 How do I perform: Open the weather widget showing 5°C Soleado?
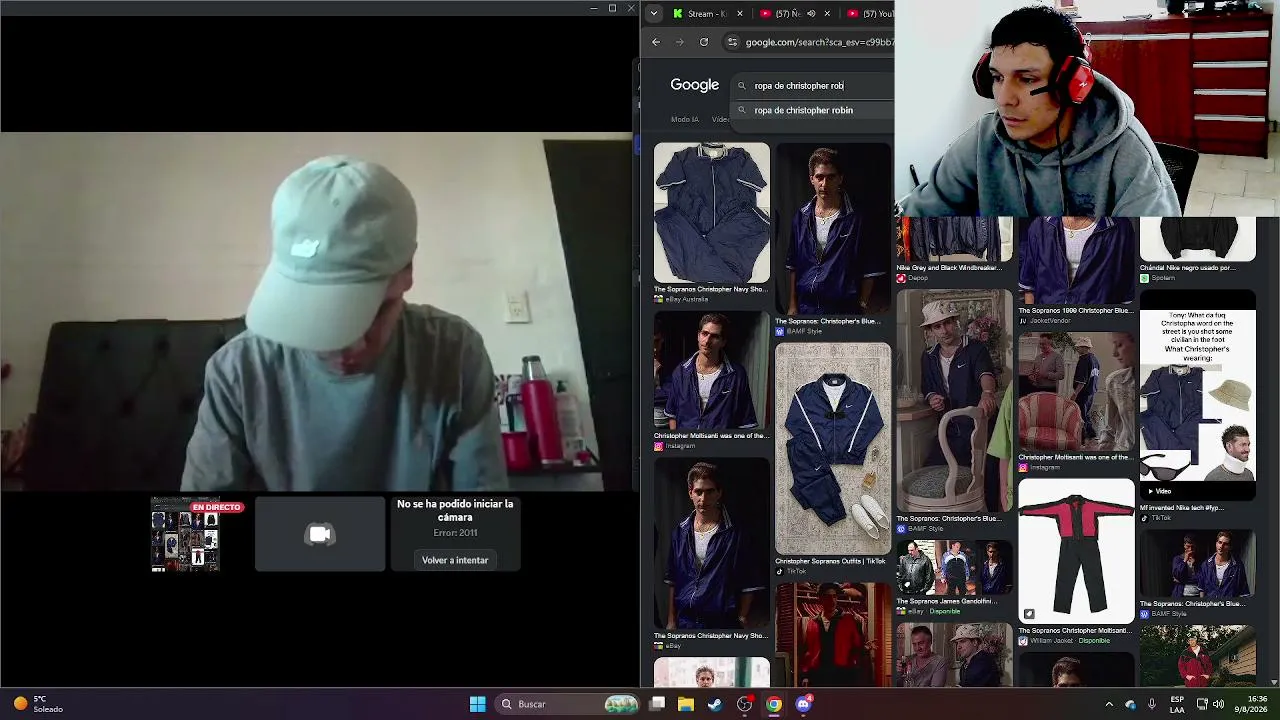(38, 704)
